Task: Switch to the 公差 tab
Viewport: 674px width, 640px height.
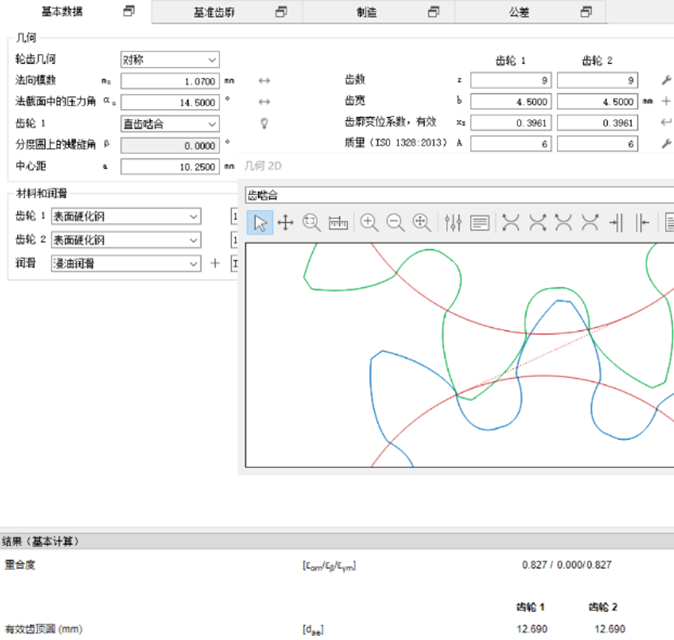Action: (530, 12)
